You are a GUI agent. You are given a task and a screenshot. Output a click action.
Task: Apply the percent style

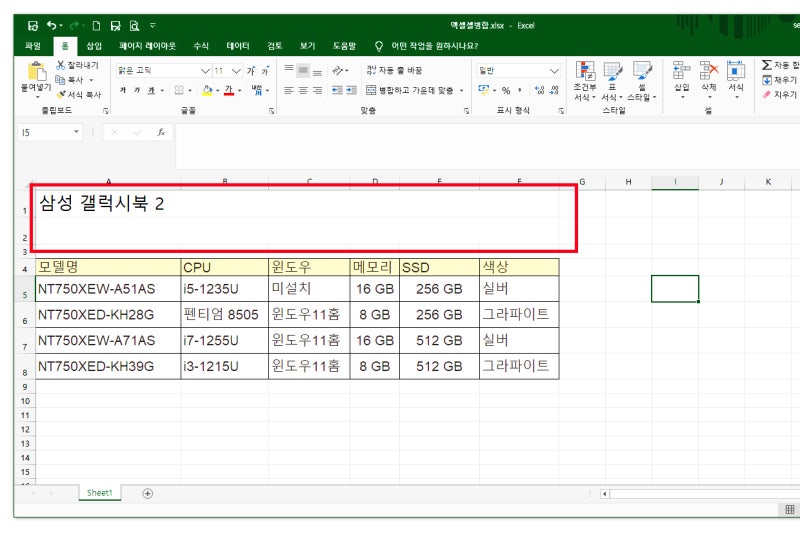pyautogui.click(x=506, y=91)
